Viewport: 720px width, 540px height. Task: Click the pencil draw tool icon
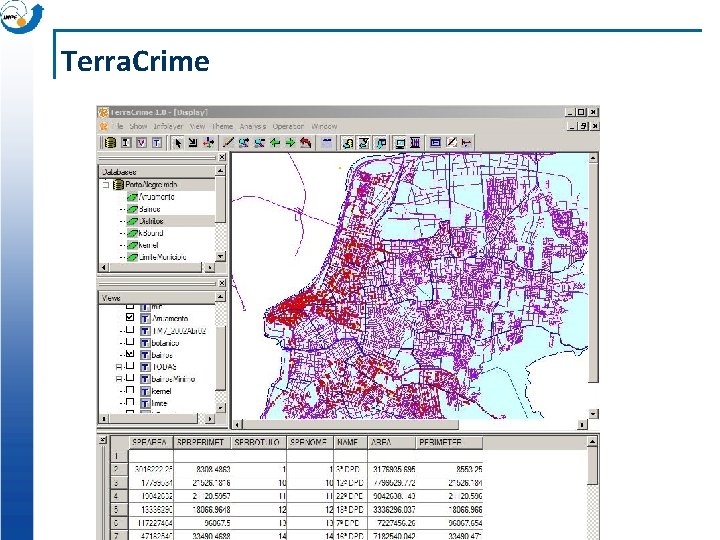point(229,143)
